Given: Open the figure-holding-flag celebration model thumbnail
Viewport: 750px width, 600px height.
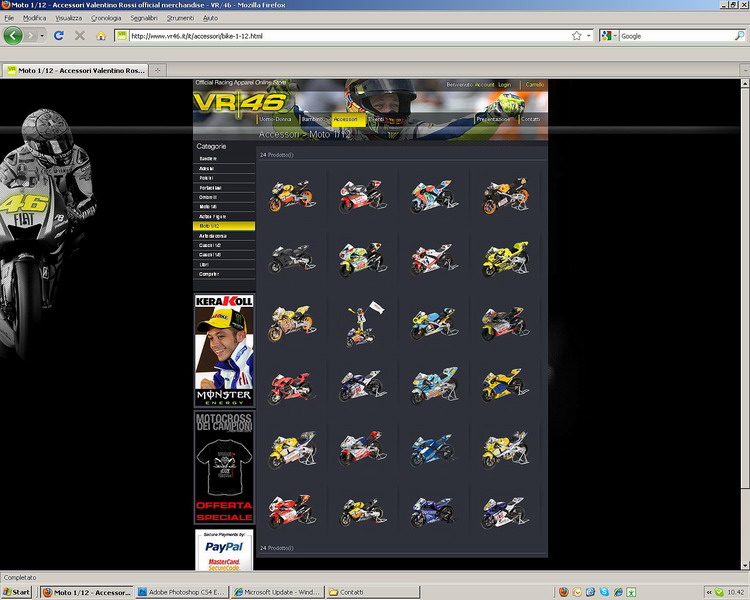Looking at the screenshot, I should pyautogui.click(x=364, y=323).
